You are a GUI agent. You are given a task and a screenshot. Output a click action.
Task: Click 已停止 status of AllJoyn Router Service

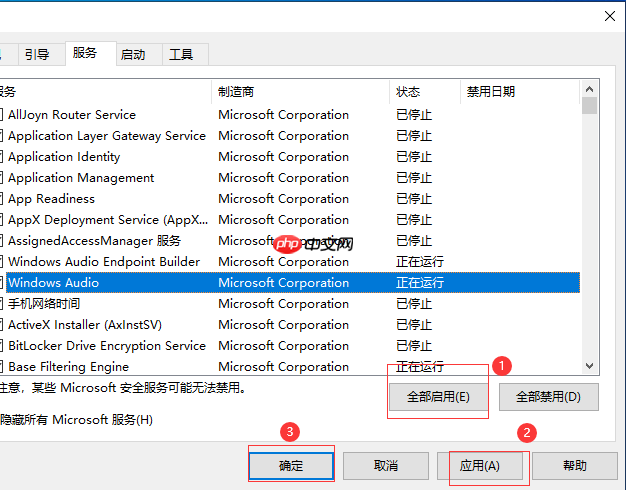tap(414, 115)
